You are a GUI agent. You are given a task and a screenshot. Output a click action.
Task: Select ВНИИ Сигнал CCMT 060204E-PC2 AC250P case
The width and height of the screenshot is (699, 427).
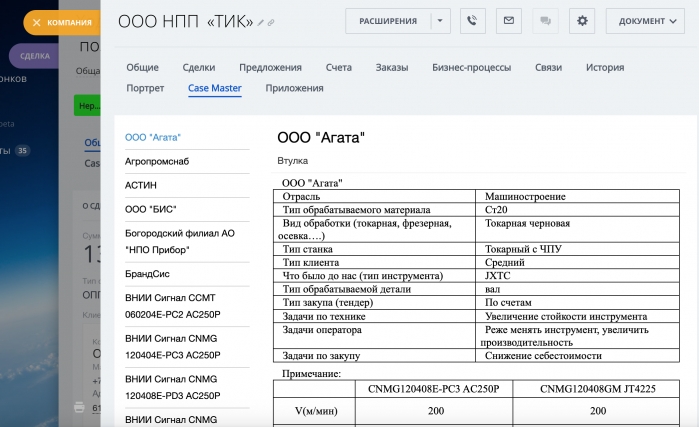173,306
